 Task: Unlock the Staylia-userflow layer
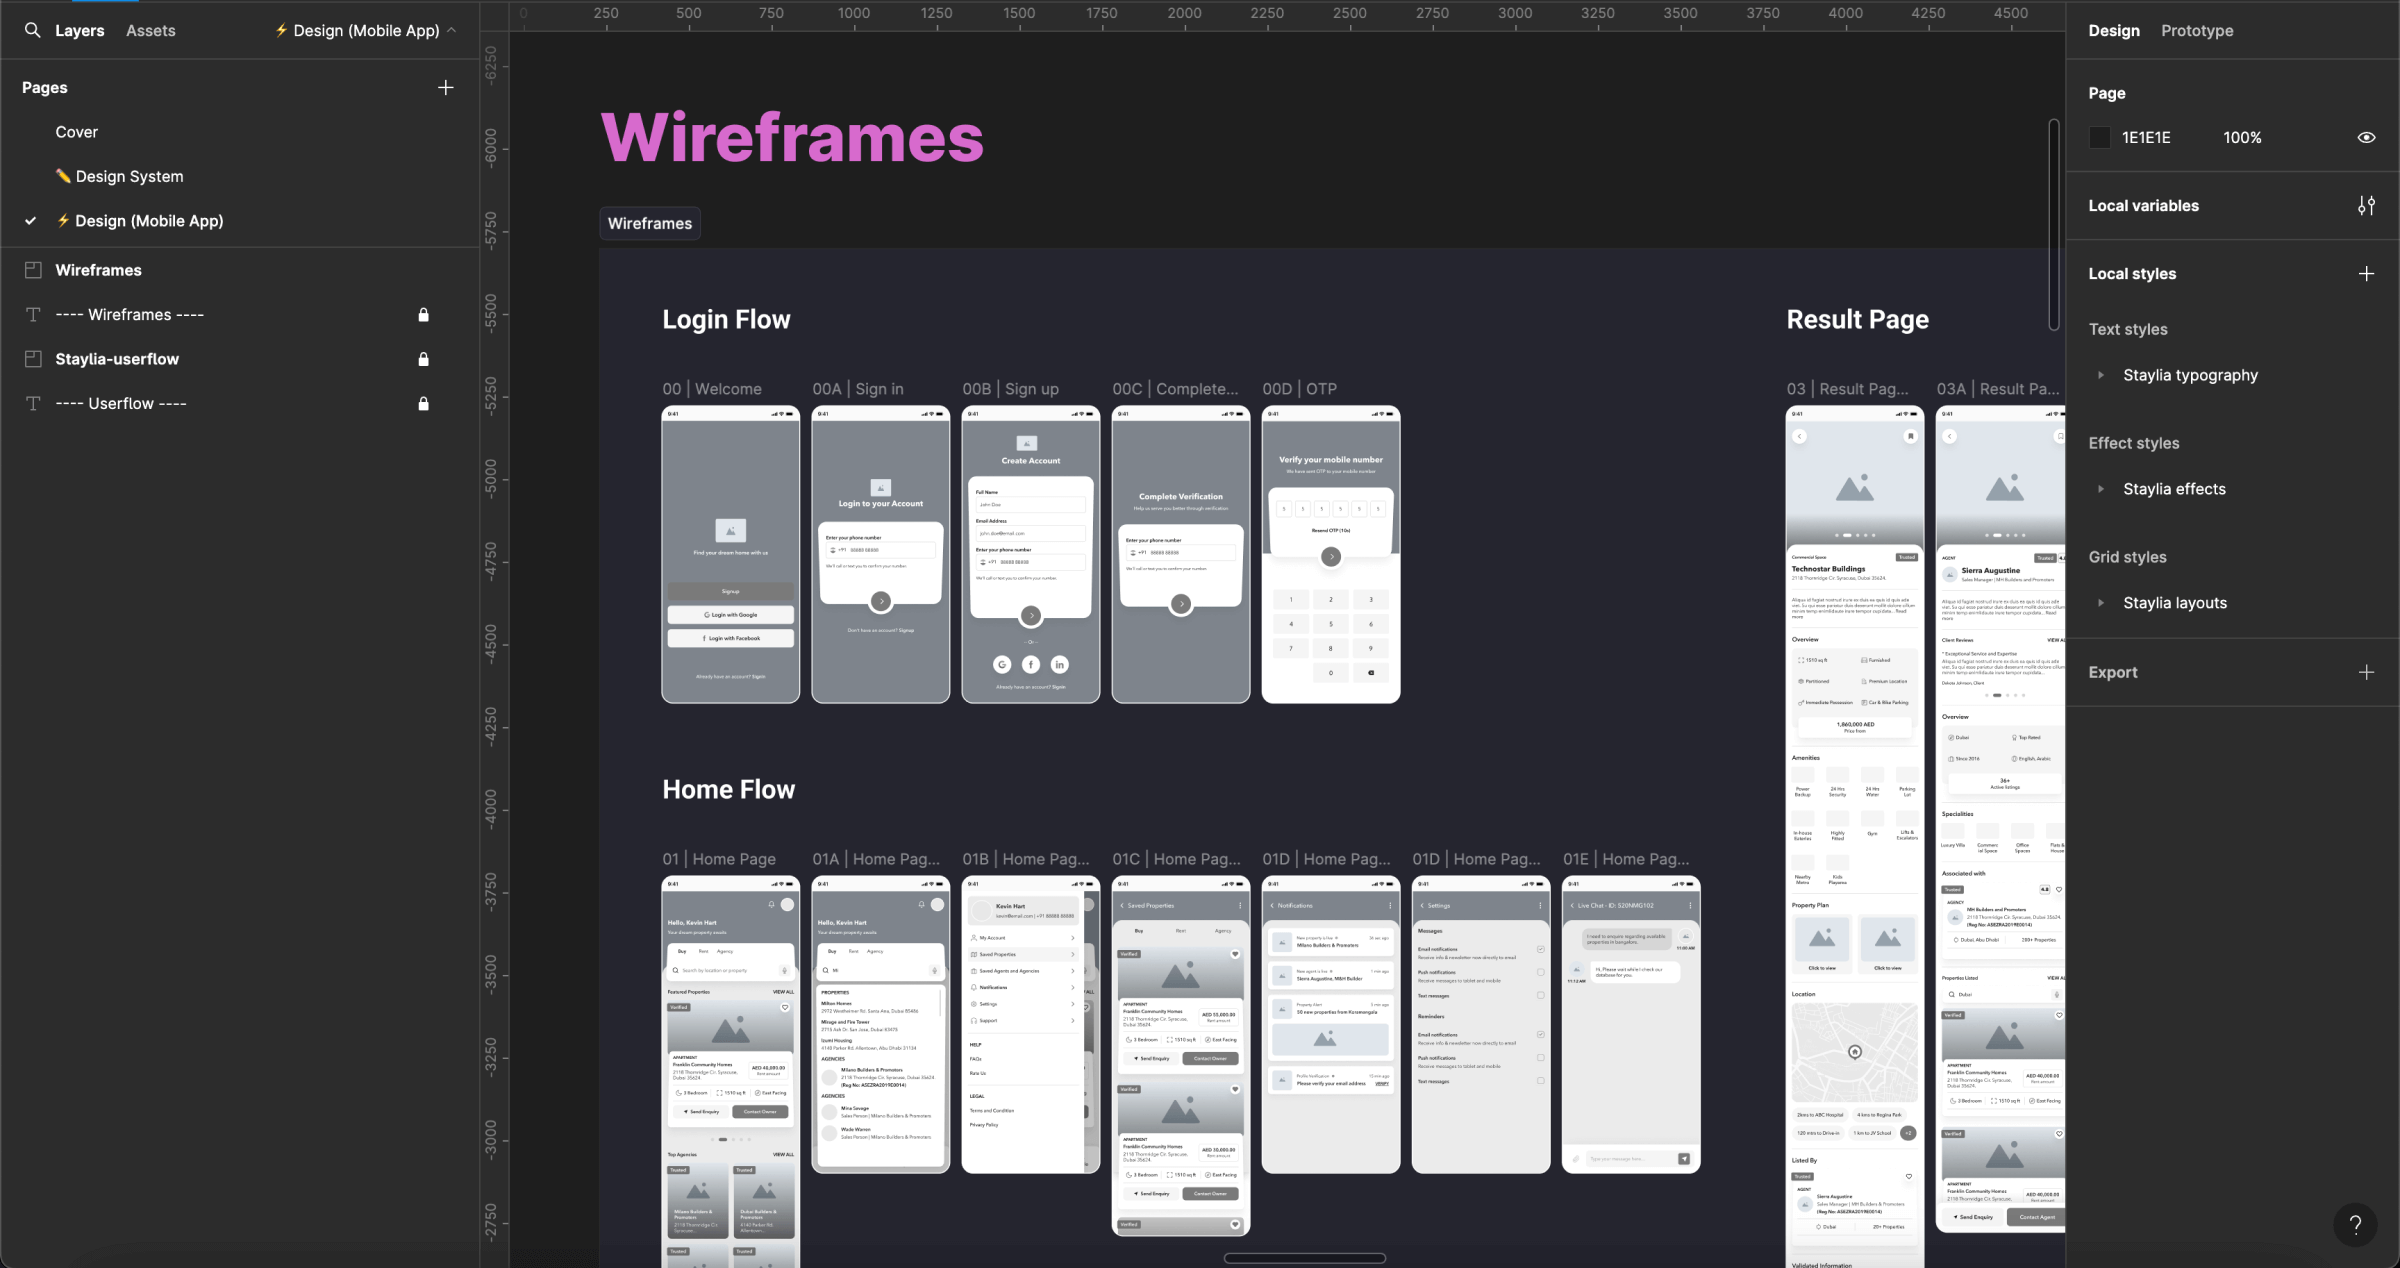coord(423,359)
